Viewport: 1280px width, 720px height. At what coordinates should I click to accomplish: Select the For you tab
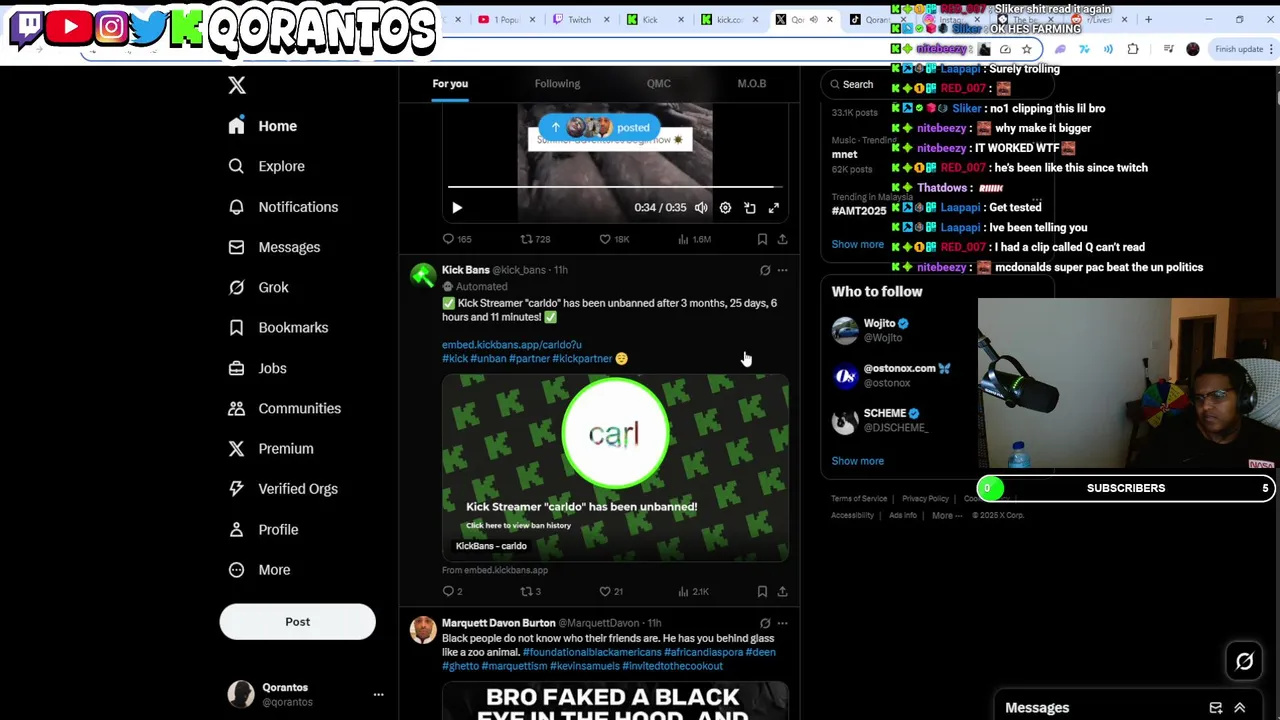[x=450, y=84]
